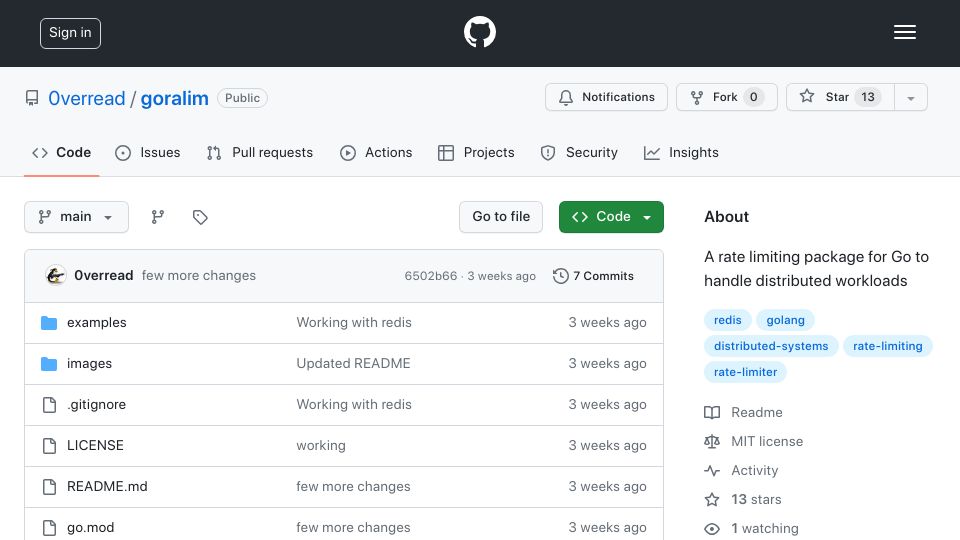Expand the main branch selector dropdown
The width and height of the screenshot is (960, 540).
77,217
